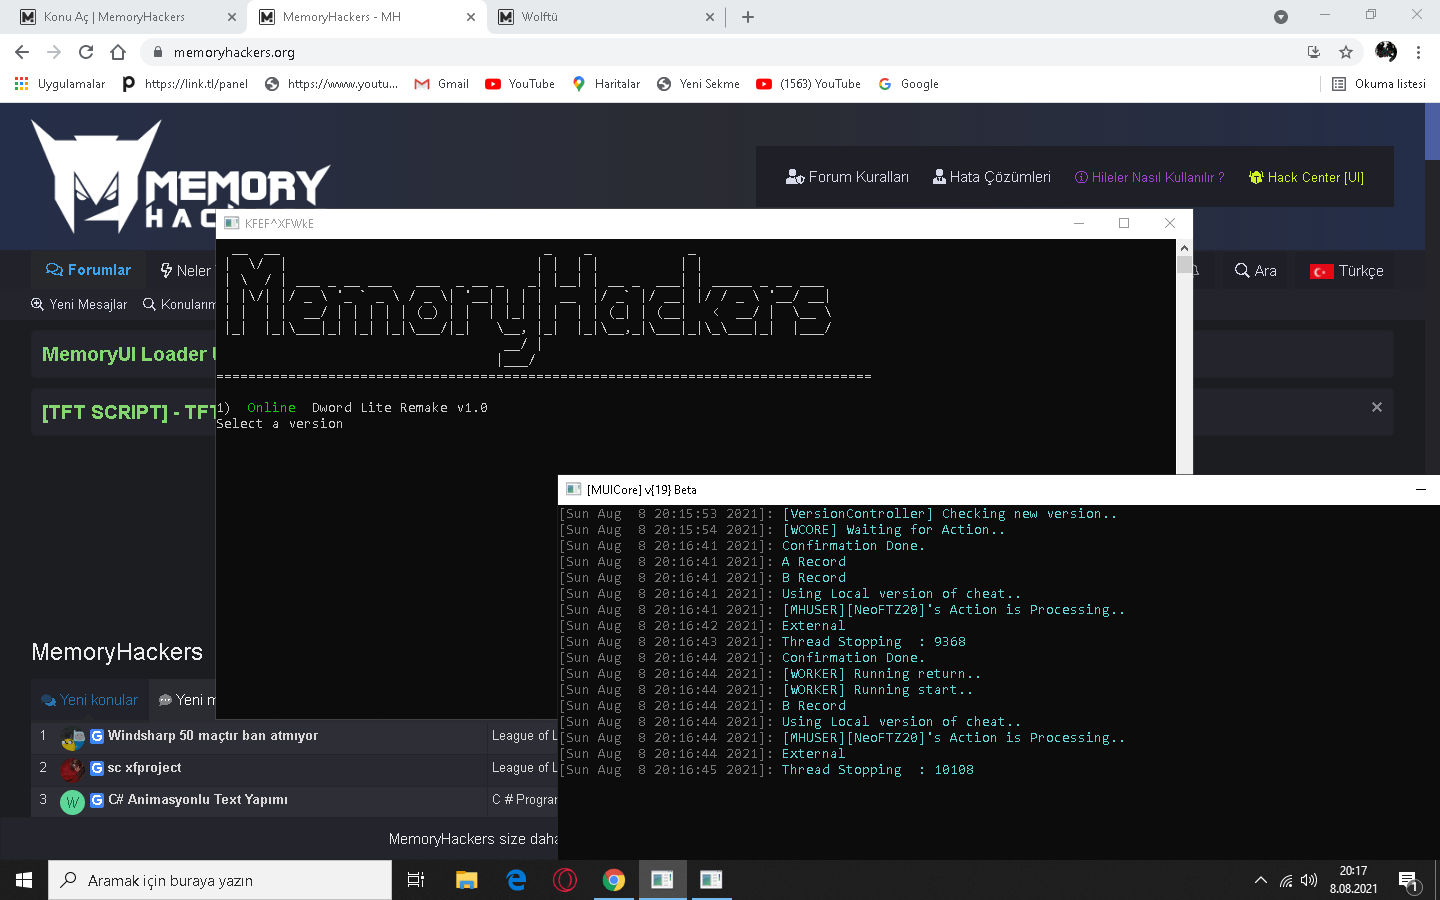Open Microsoft Edge from the taskbar
This screenshot has height=900, width=1440.
(x=516, y=880)
